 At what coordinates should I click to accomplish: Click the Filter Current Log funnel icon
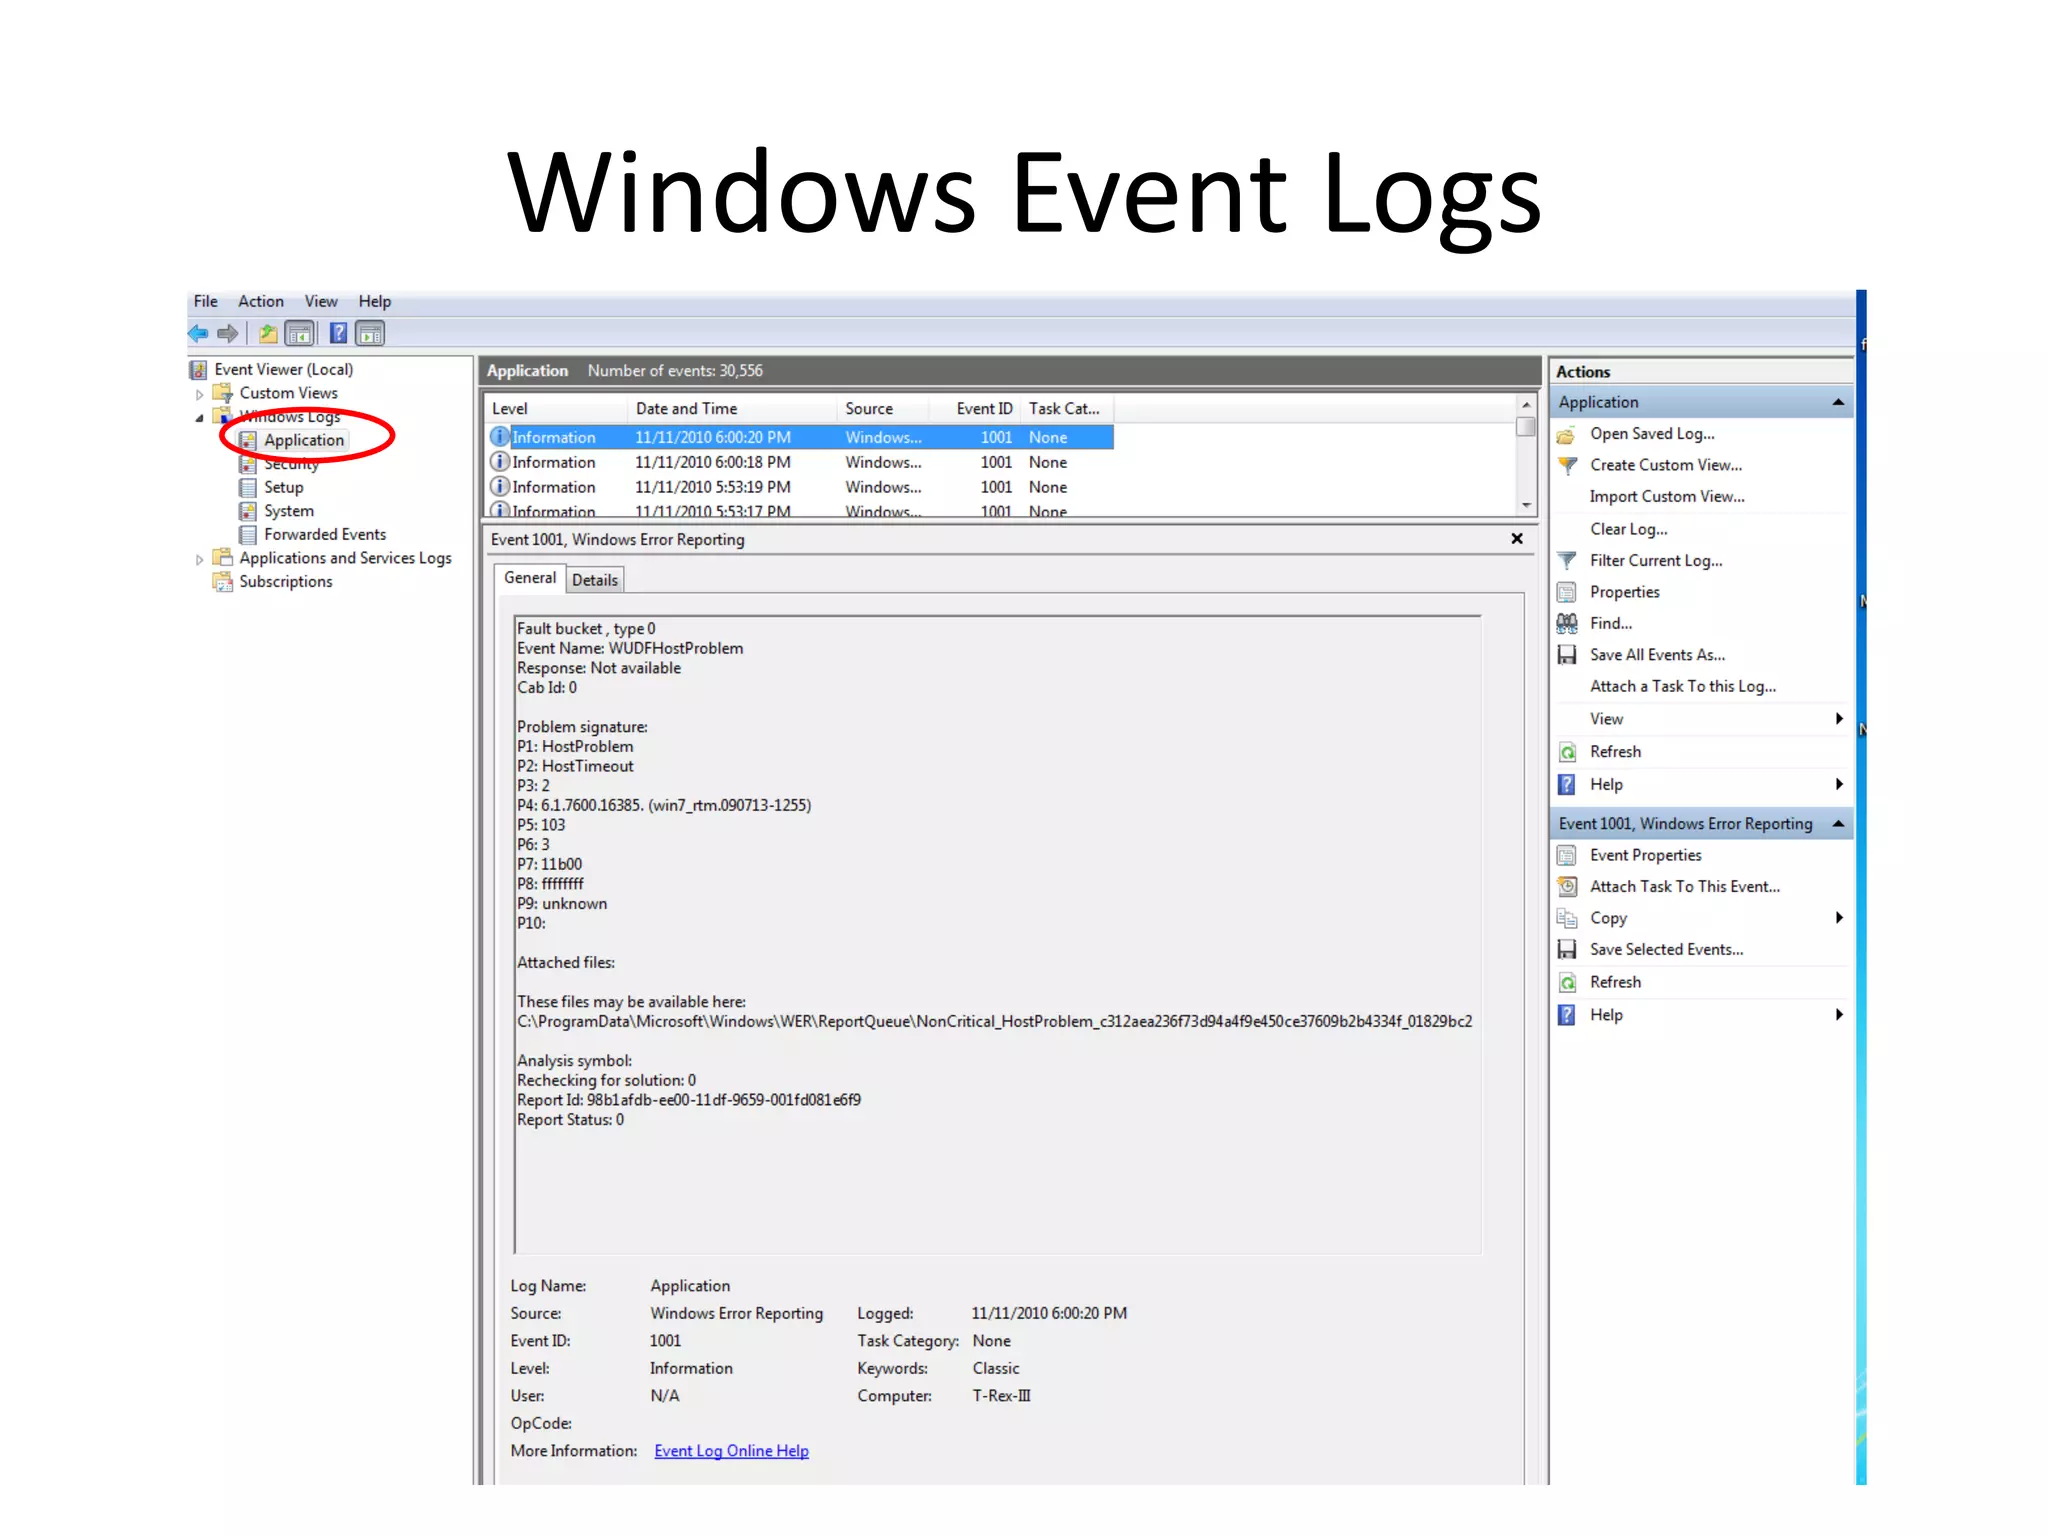tap(1567, 561)
